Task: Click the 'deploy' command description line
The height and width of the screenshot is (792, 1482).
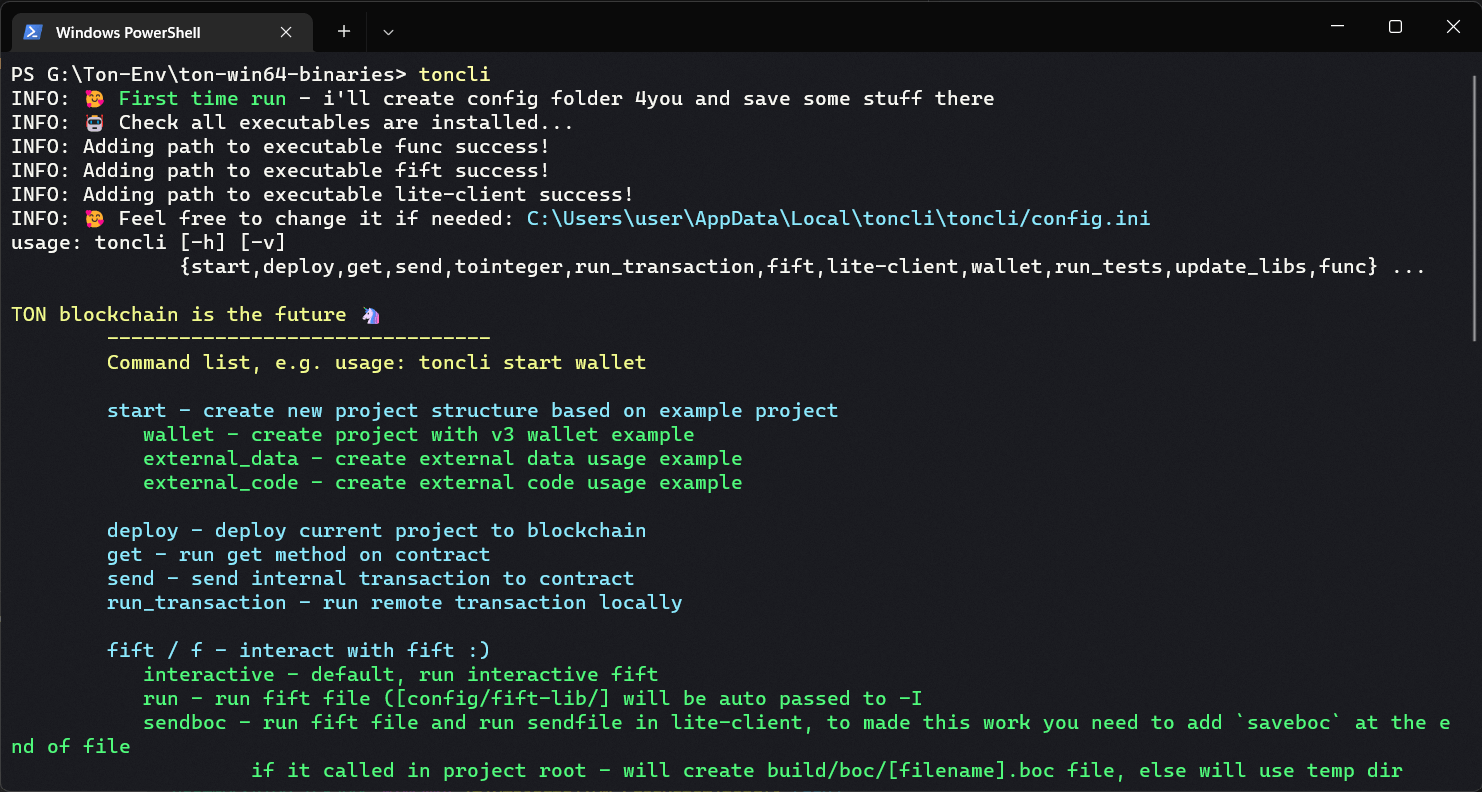Action: pos(377,530)
